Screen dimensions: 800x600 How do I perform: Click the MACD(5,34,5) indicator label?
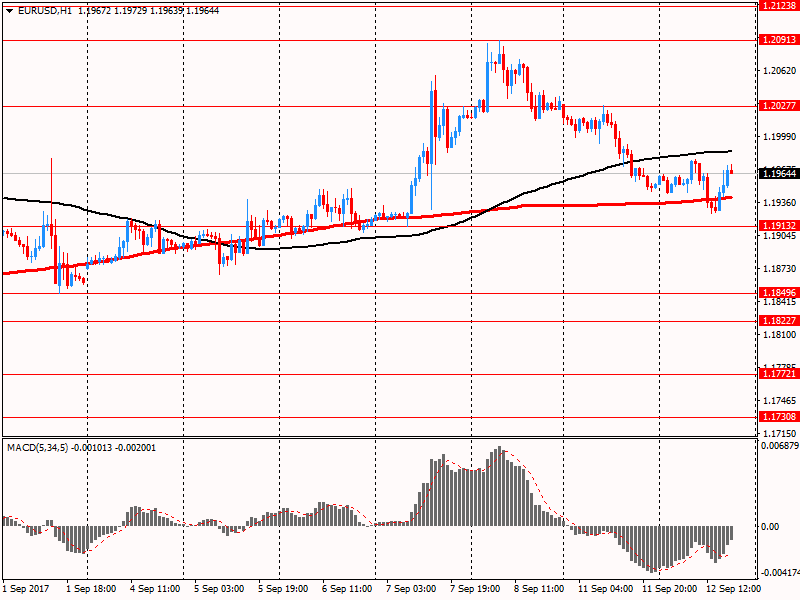37,448
